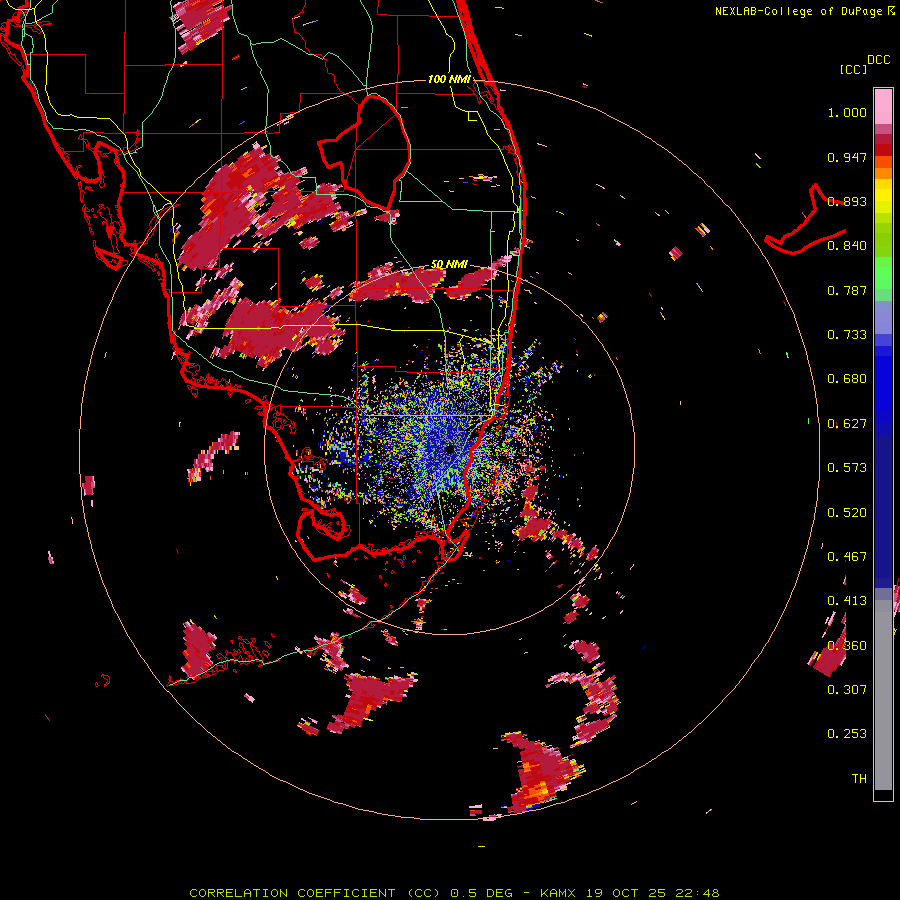Click the 100 NMI range ring label

coord(448,79)
